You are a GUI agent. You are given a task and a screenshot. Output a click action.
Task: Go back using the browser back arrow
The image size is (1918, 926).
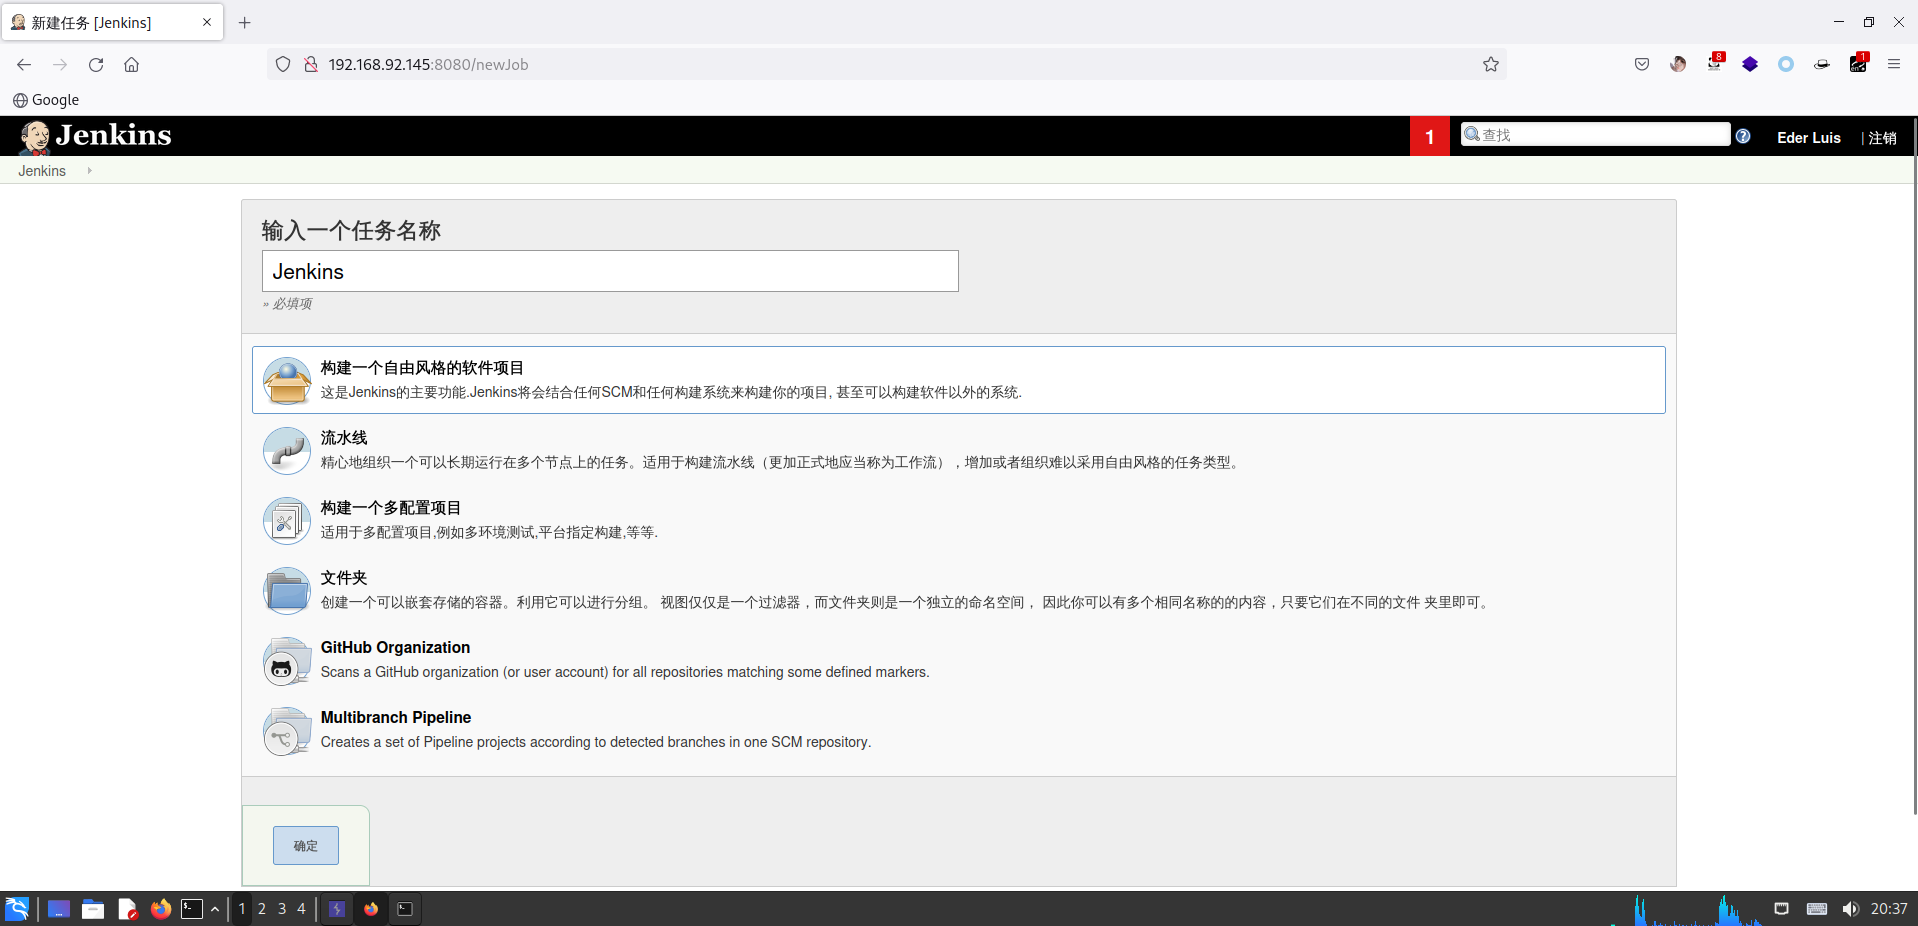[x=24, y=64]
